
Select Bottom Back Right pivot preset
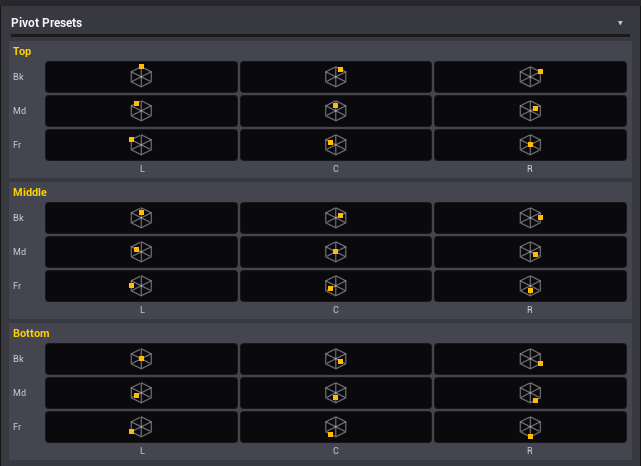coord(530,359)
